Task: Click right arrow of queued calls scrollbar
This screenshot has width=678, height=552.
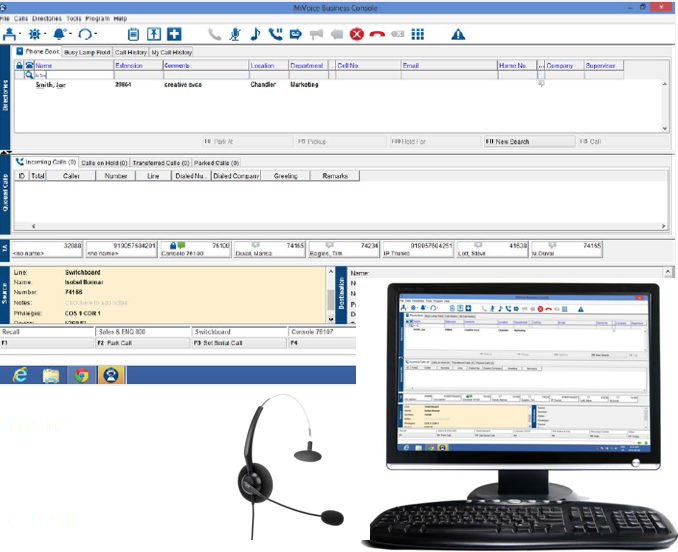Action: [x=664, y=226]
